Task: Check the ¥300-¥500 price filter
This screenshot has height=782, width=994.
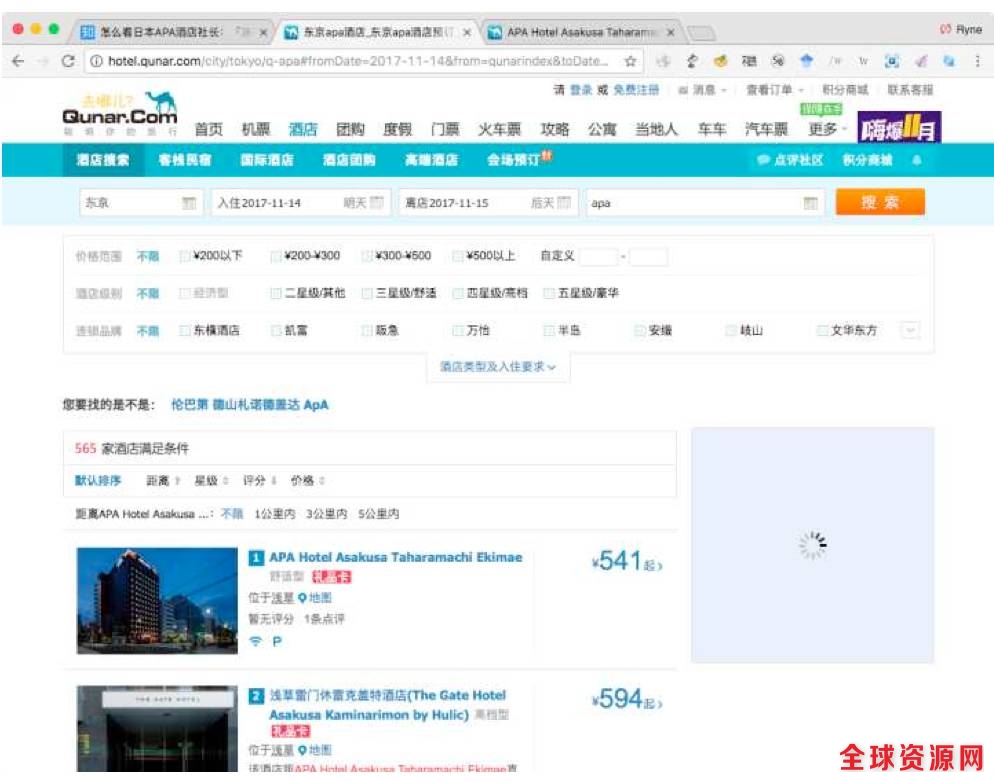Action: 366,256
